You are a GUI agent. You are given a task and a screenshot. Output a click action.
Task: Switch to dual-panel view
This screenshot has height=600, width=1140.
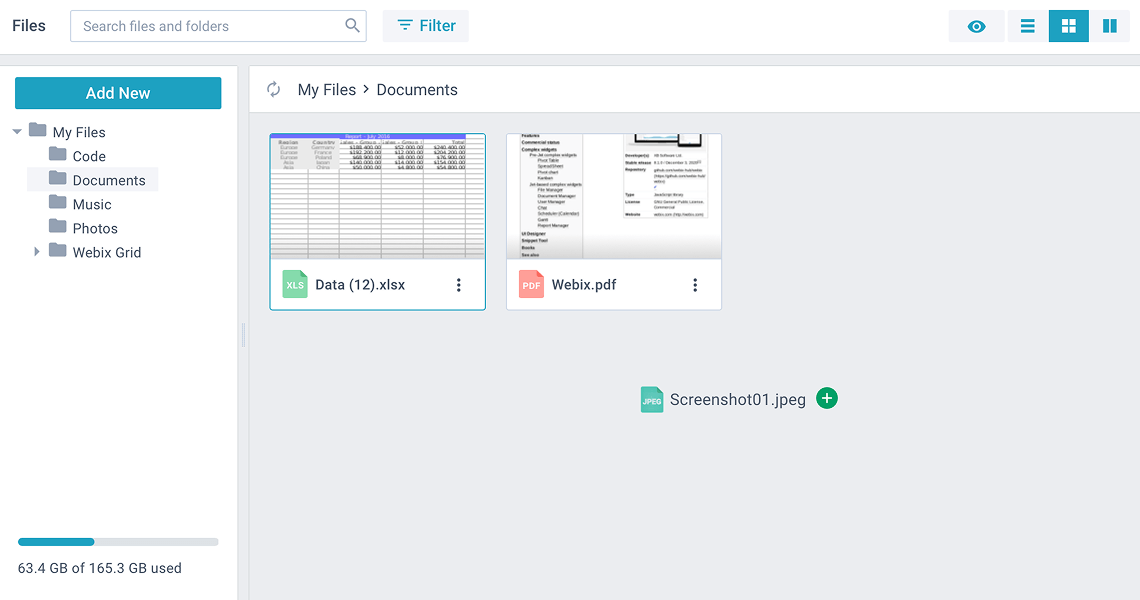point(1109,26)
